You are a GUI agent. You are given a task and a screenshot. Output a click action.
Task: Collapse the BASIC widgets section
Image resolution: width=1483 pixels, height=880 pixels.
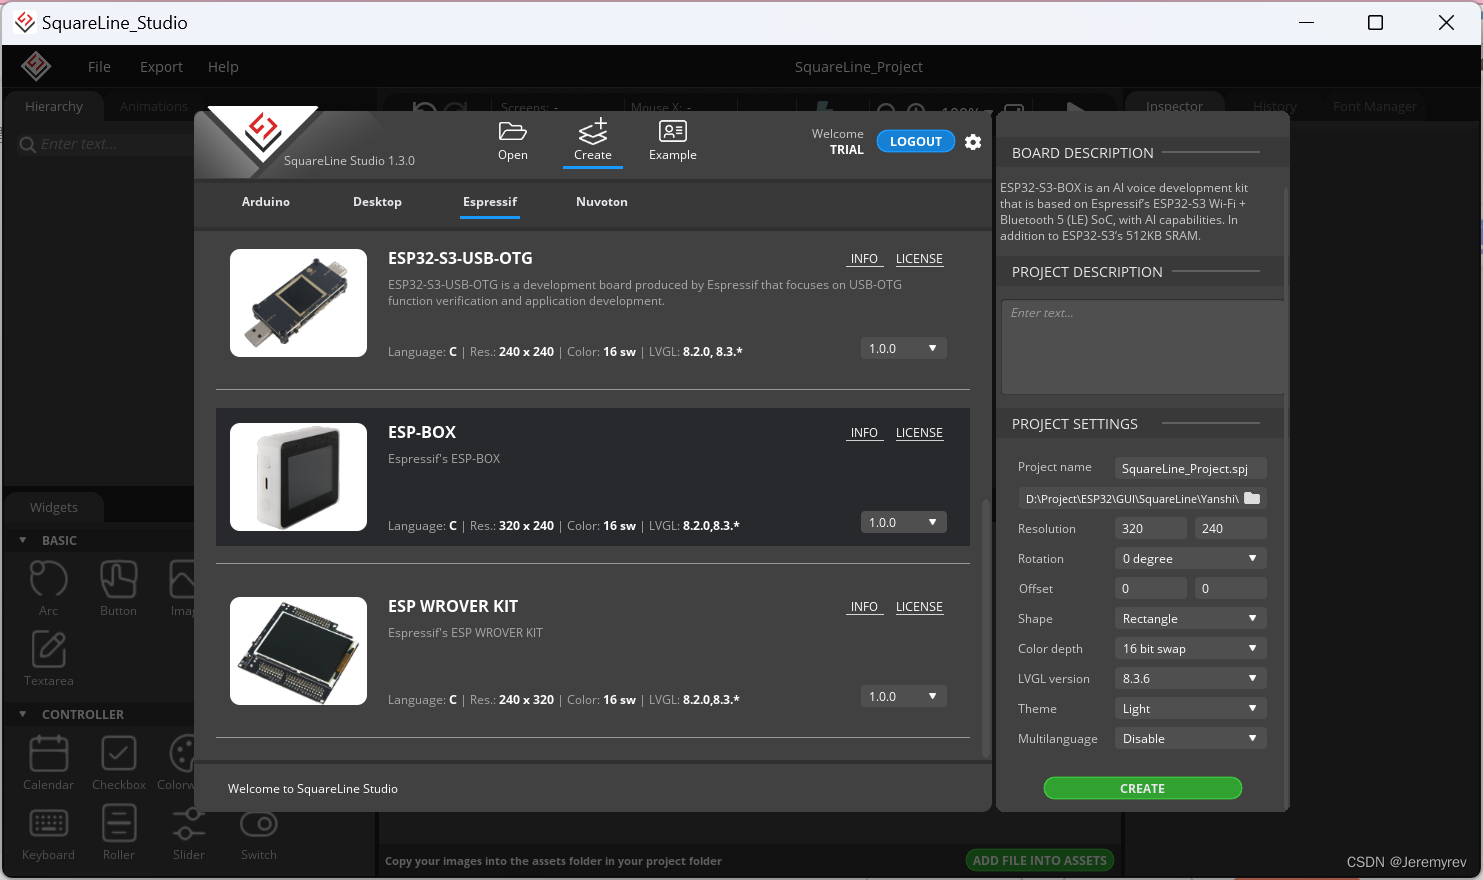pos(23,540)
